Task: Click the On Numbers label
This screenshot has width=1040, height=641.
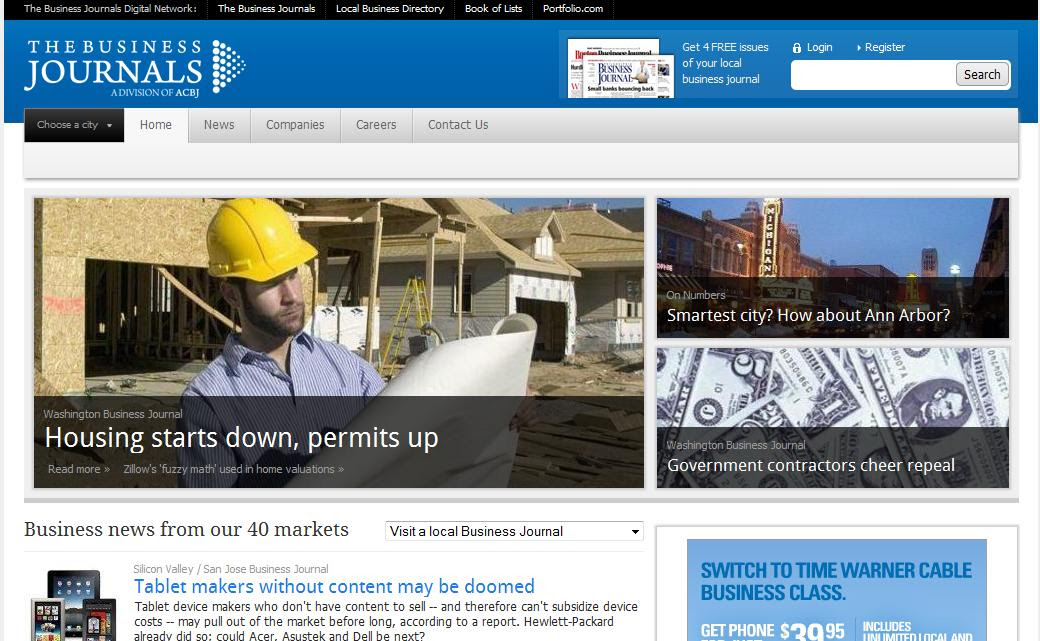Action: 696,295
